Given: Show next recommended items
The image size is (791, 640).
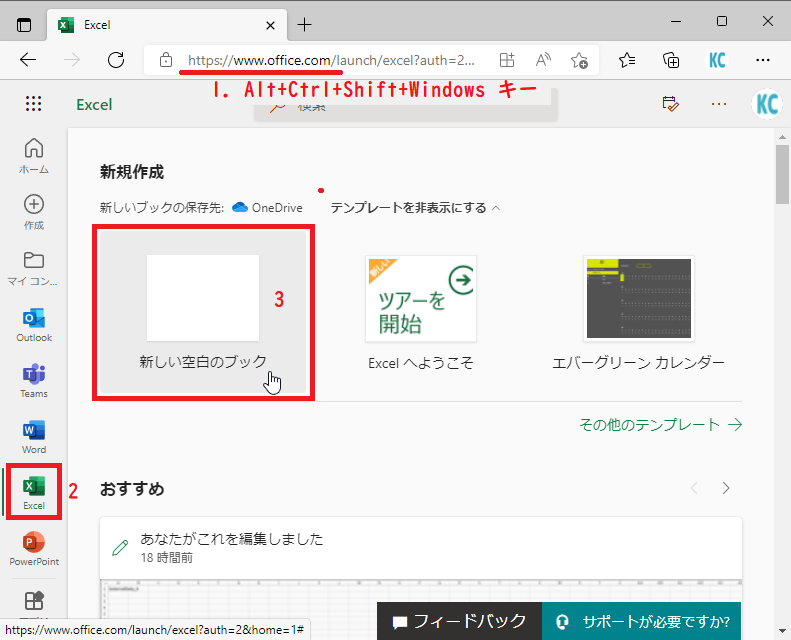Looking at the screenshot, I should (726, 488).
